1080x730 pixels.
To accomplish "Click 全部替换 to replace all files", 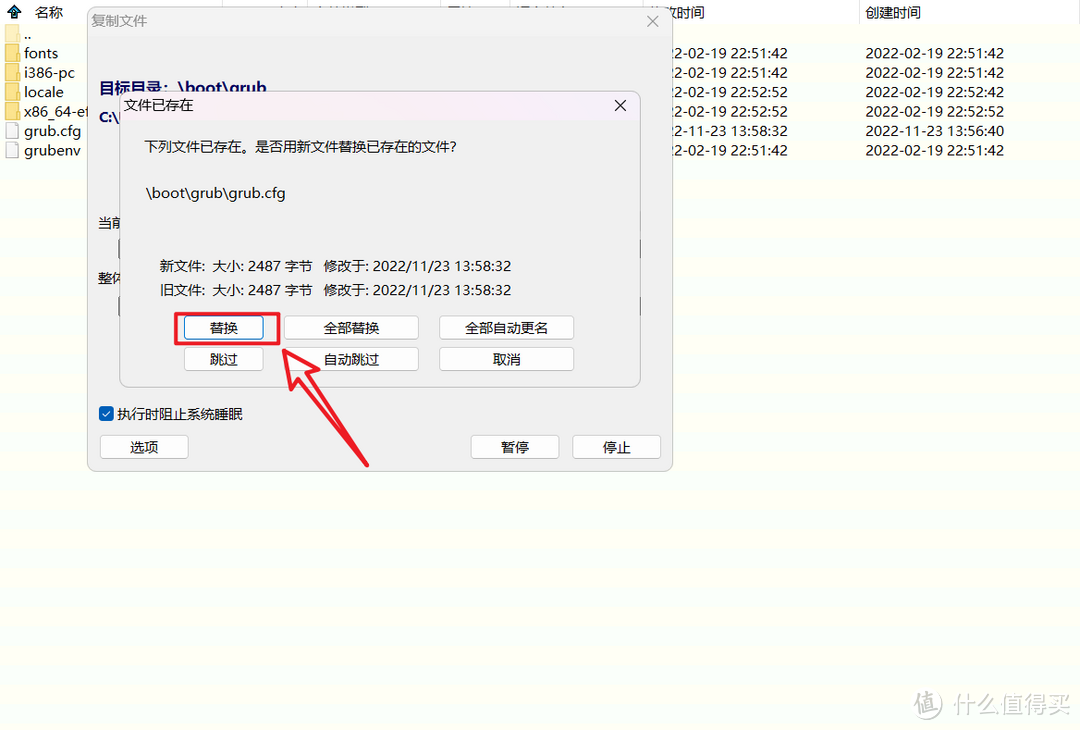I will 351,327.
